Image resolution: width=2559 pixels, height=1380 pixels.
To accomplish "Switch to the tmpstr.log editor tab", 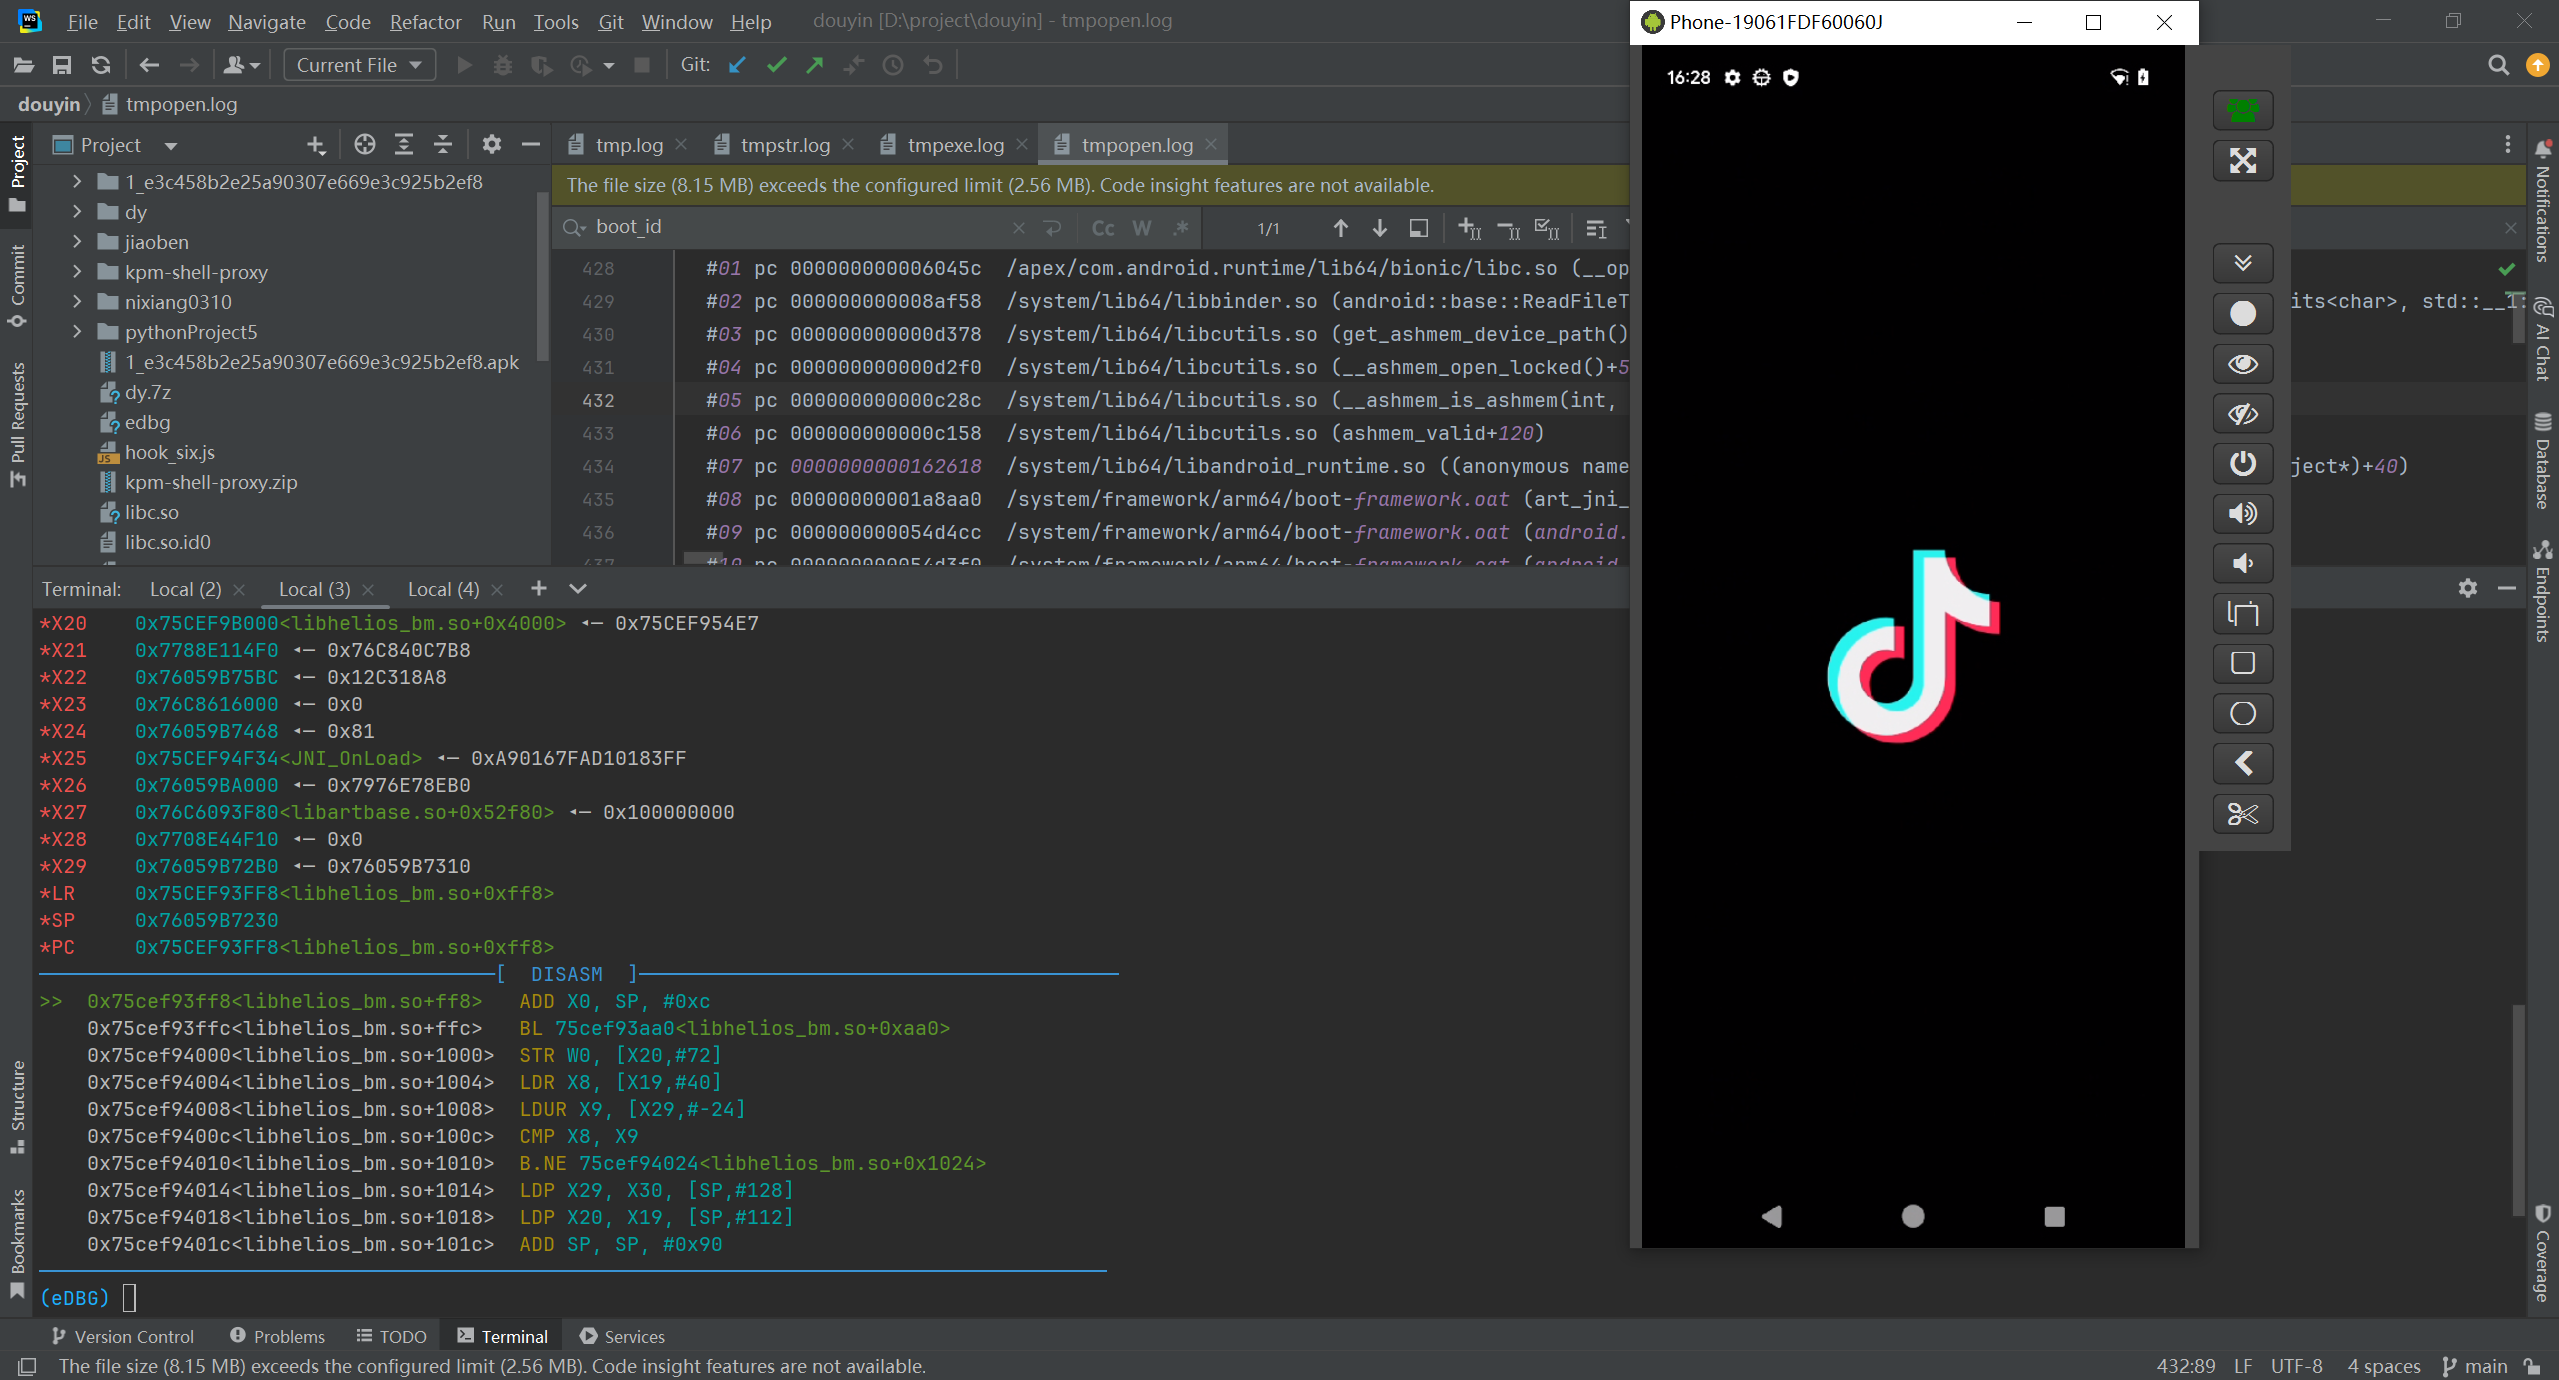I will (784, 145).
